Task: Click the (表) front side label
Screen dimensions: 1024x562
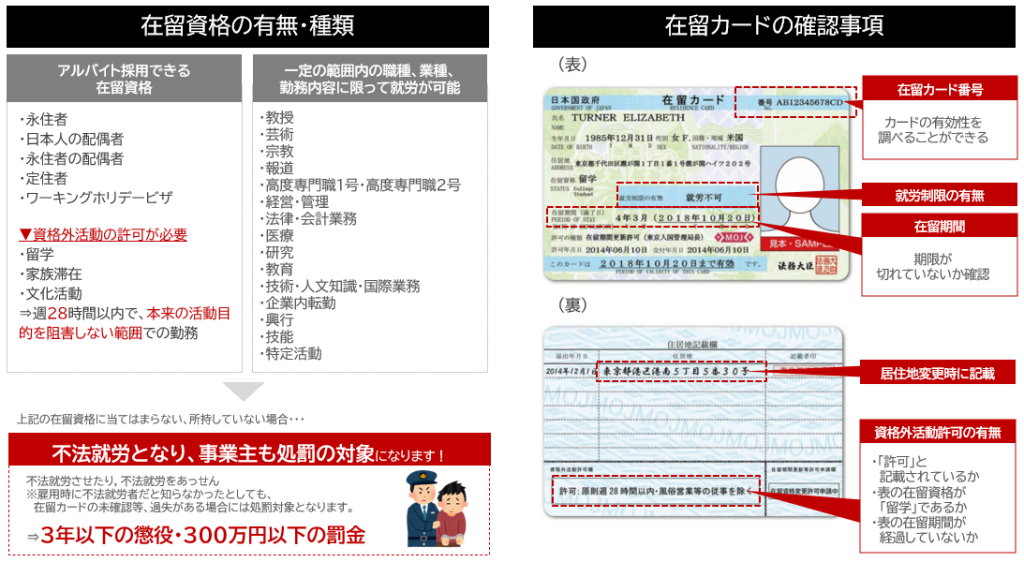Action: point(572,64)
